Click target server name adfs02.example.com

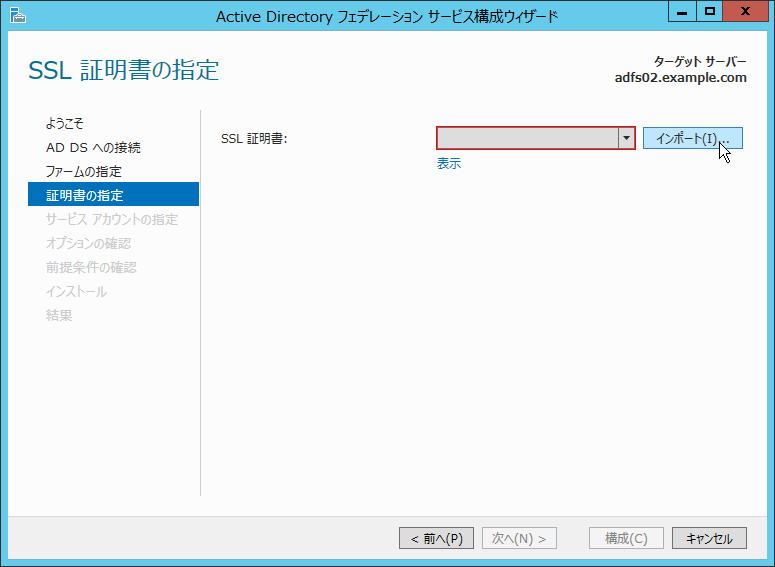coord(681,78)
